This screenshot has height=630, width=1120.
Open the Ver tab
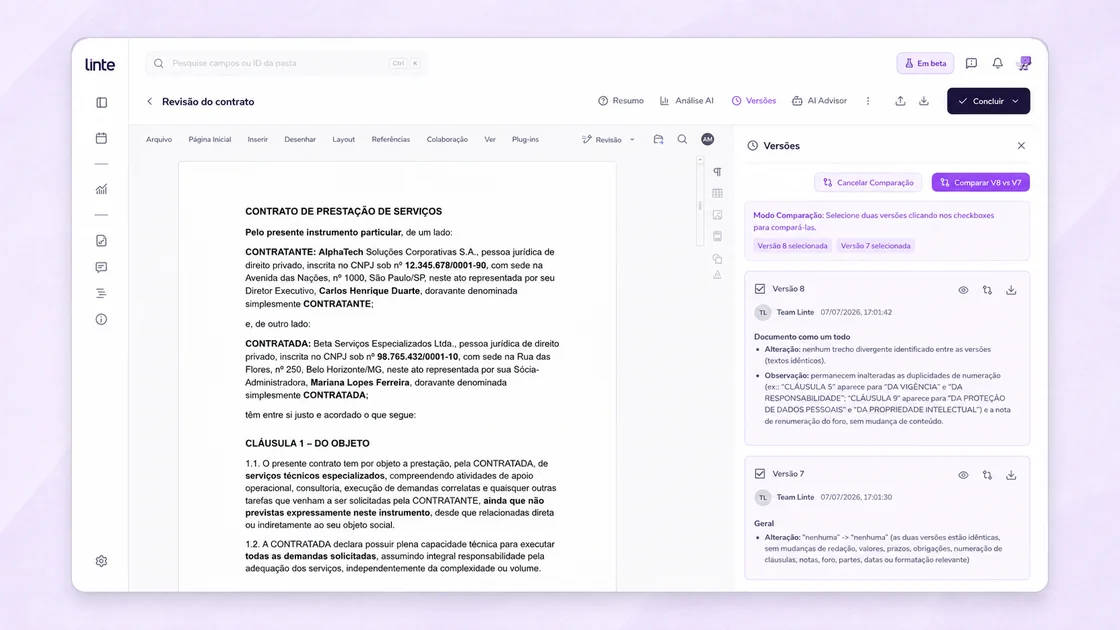(x=489, y=139)
